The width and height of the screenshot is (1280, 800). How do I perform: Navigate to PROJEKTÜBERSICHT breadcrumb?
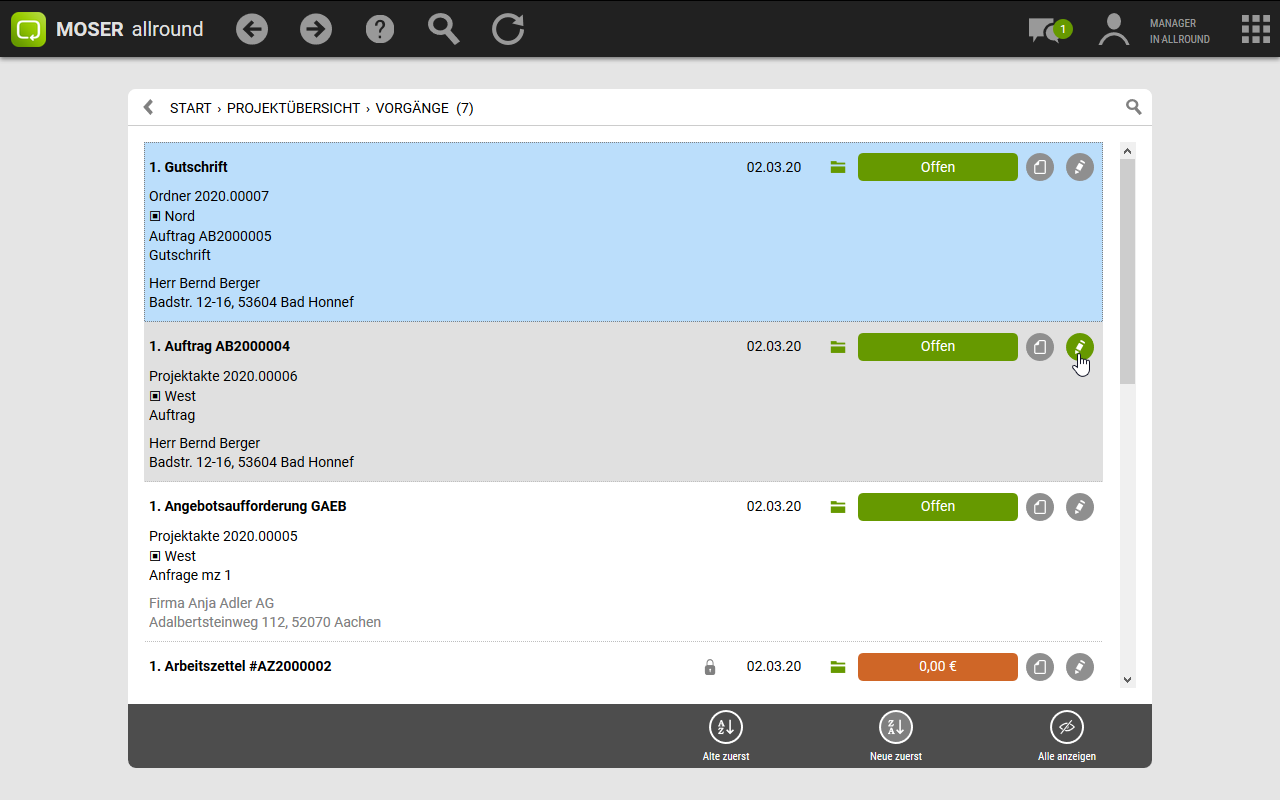pyautogui.click(x=293, y=108)
